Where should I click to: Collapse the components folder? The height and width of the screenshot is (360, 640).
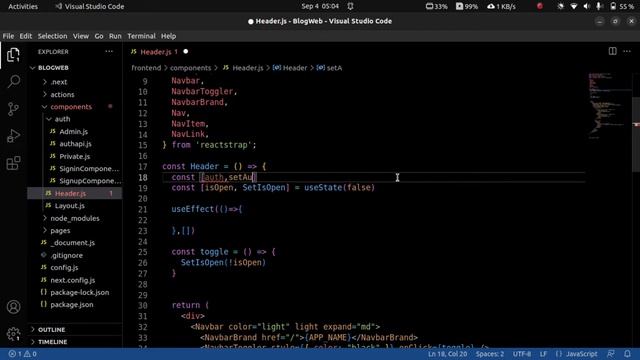(x=71, y=107)
